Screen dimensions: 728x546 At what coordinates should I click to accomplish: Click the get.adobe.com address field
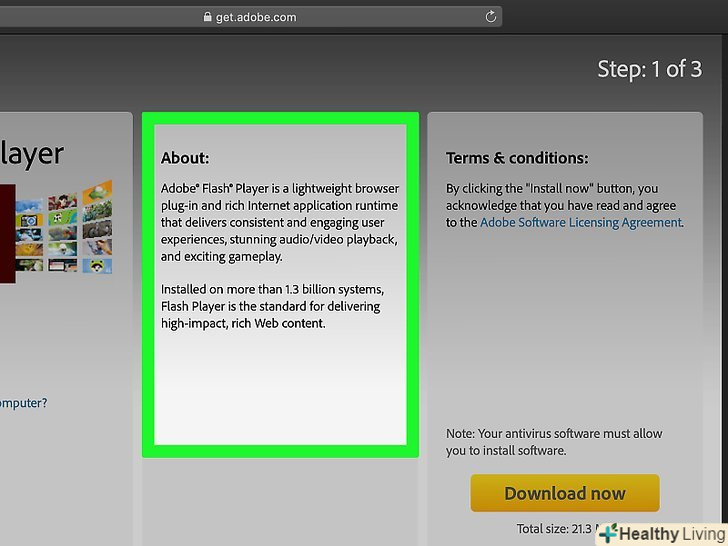[251, 17]
